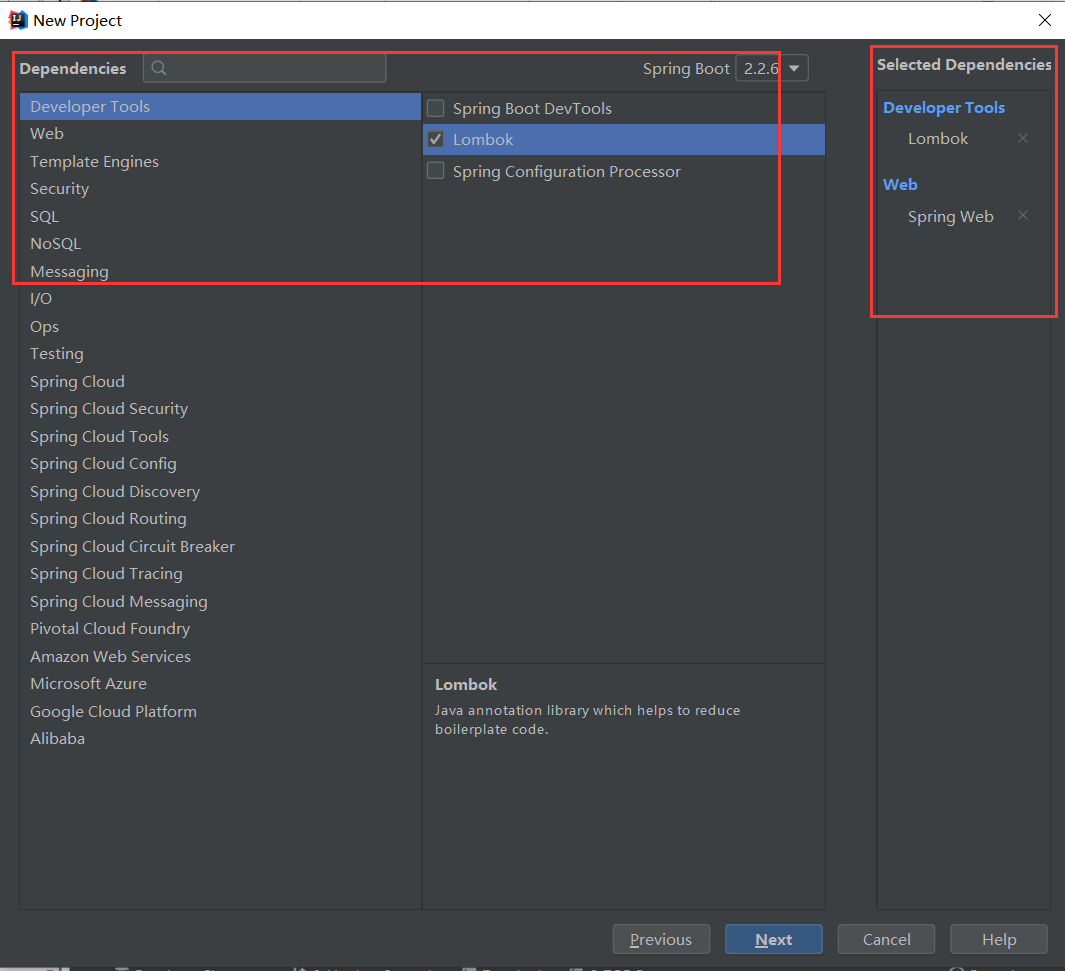Choose the Microsoft Azure category
This screenshot has height=971, width=1065.
tap(220, 684)
